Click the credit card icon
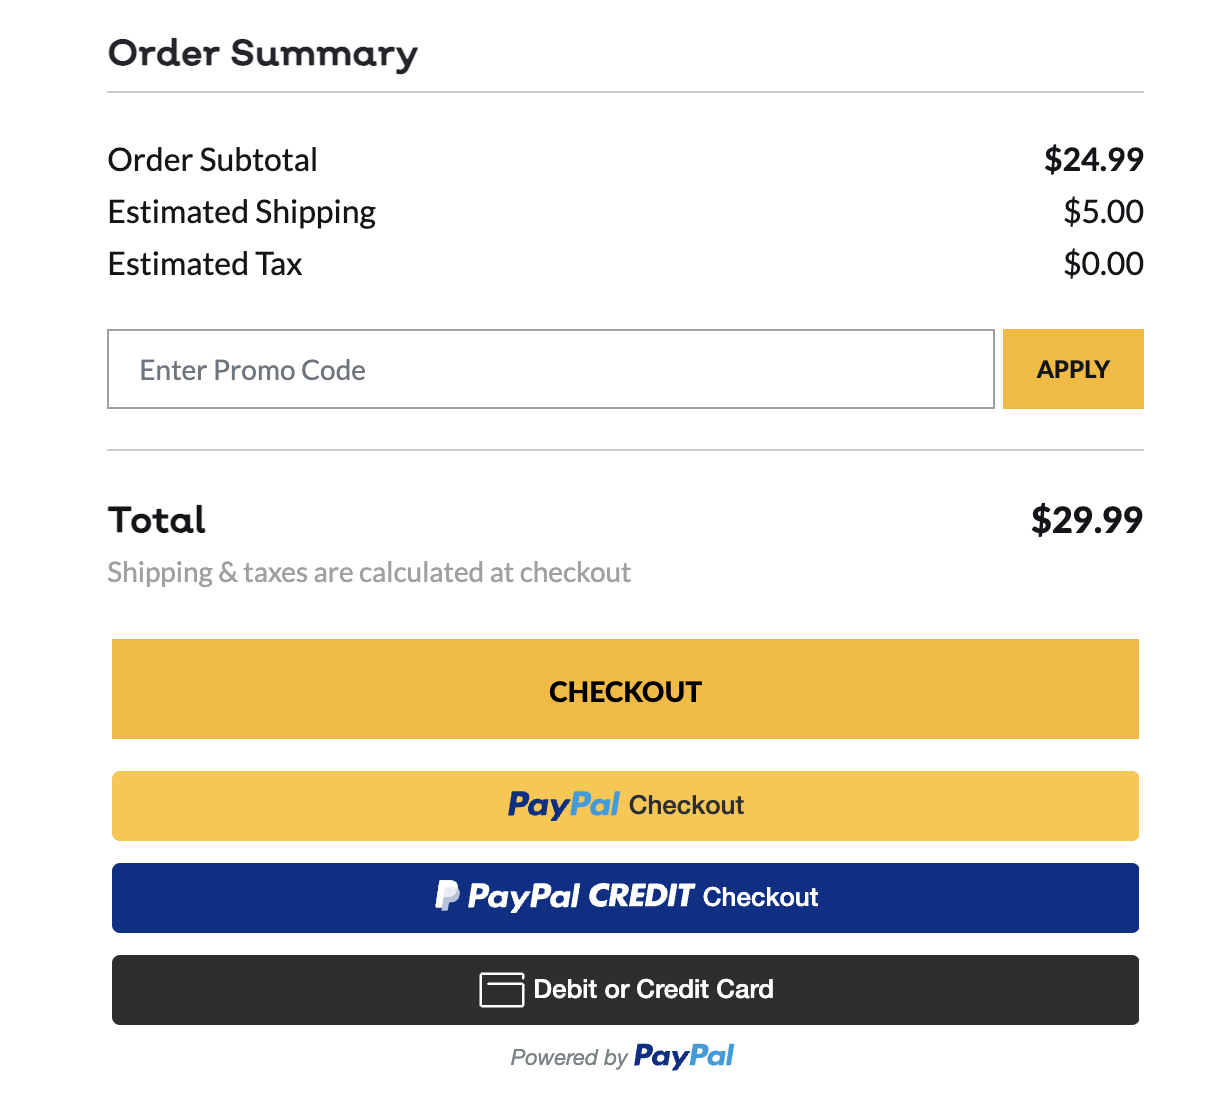This screenshot has width=1220, height=1120. click(502, 990)
